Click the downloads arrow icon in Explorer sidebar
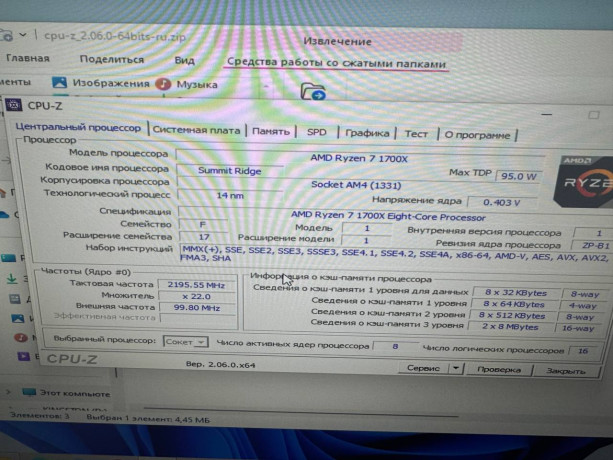The width and height of the screenshot is (613, 460). (x=12, y=279)
